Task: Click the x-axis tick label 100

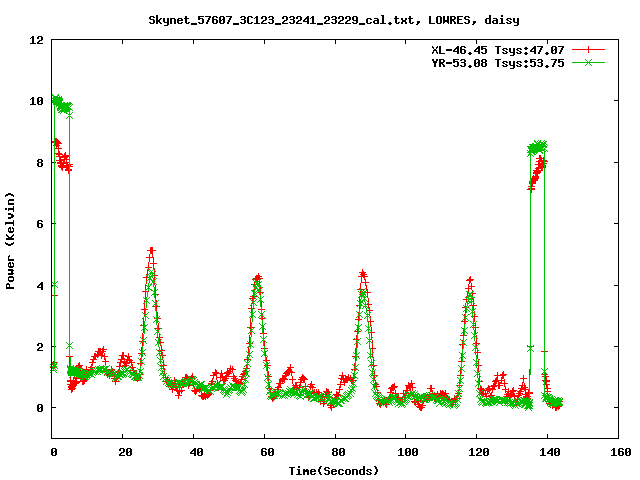Action: (x=408, y=452)
